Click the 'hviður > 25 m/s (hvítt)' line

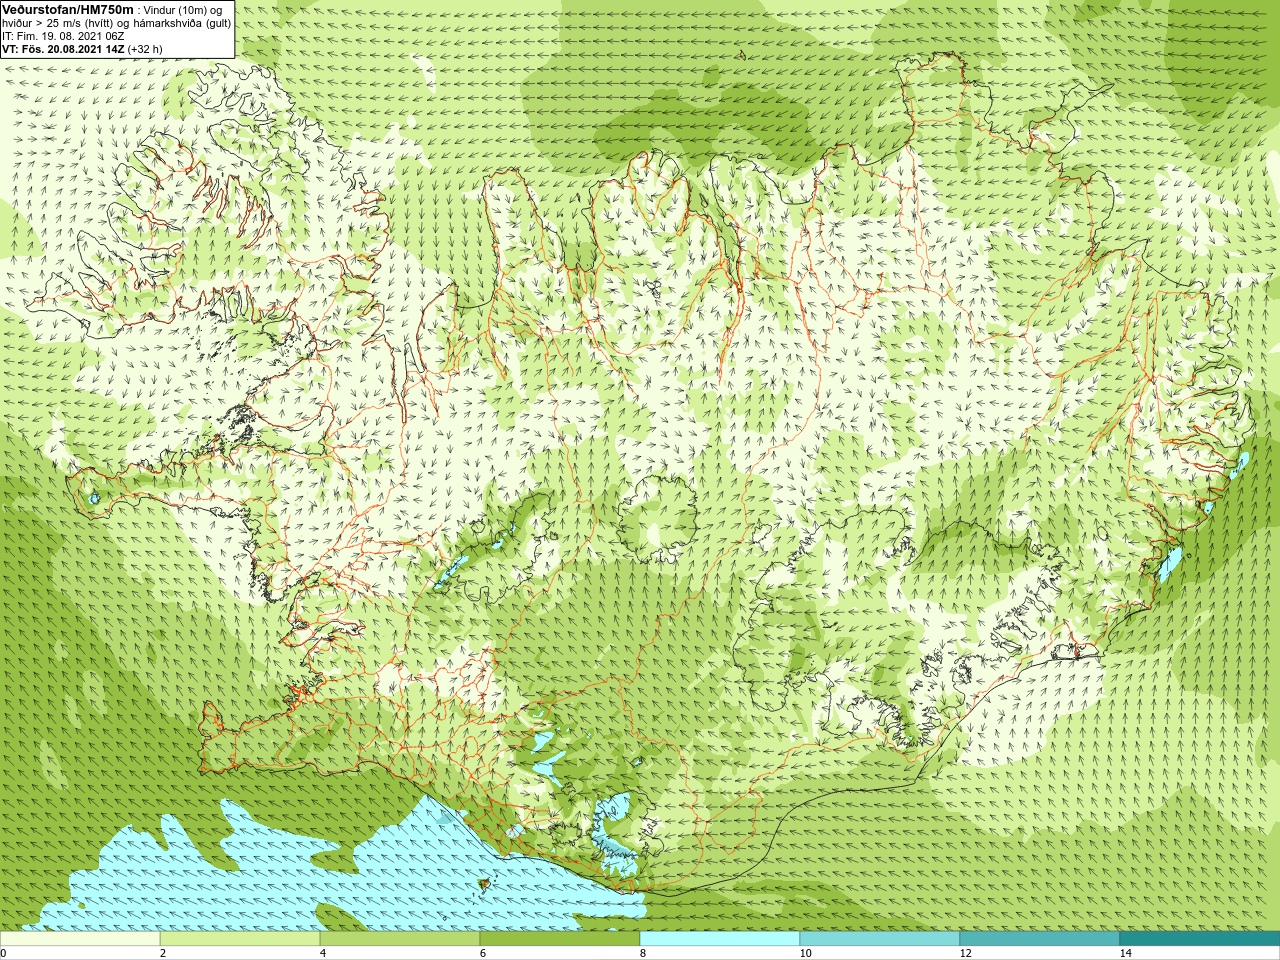pyautogui.click(x=116, y=23)
